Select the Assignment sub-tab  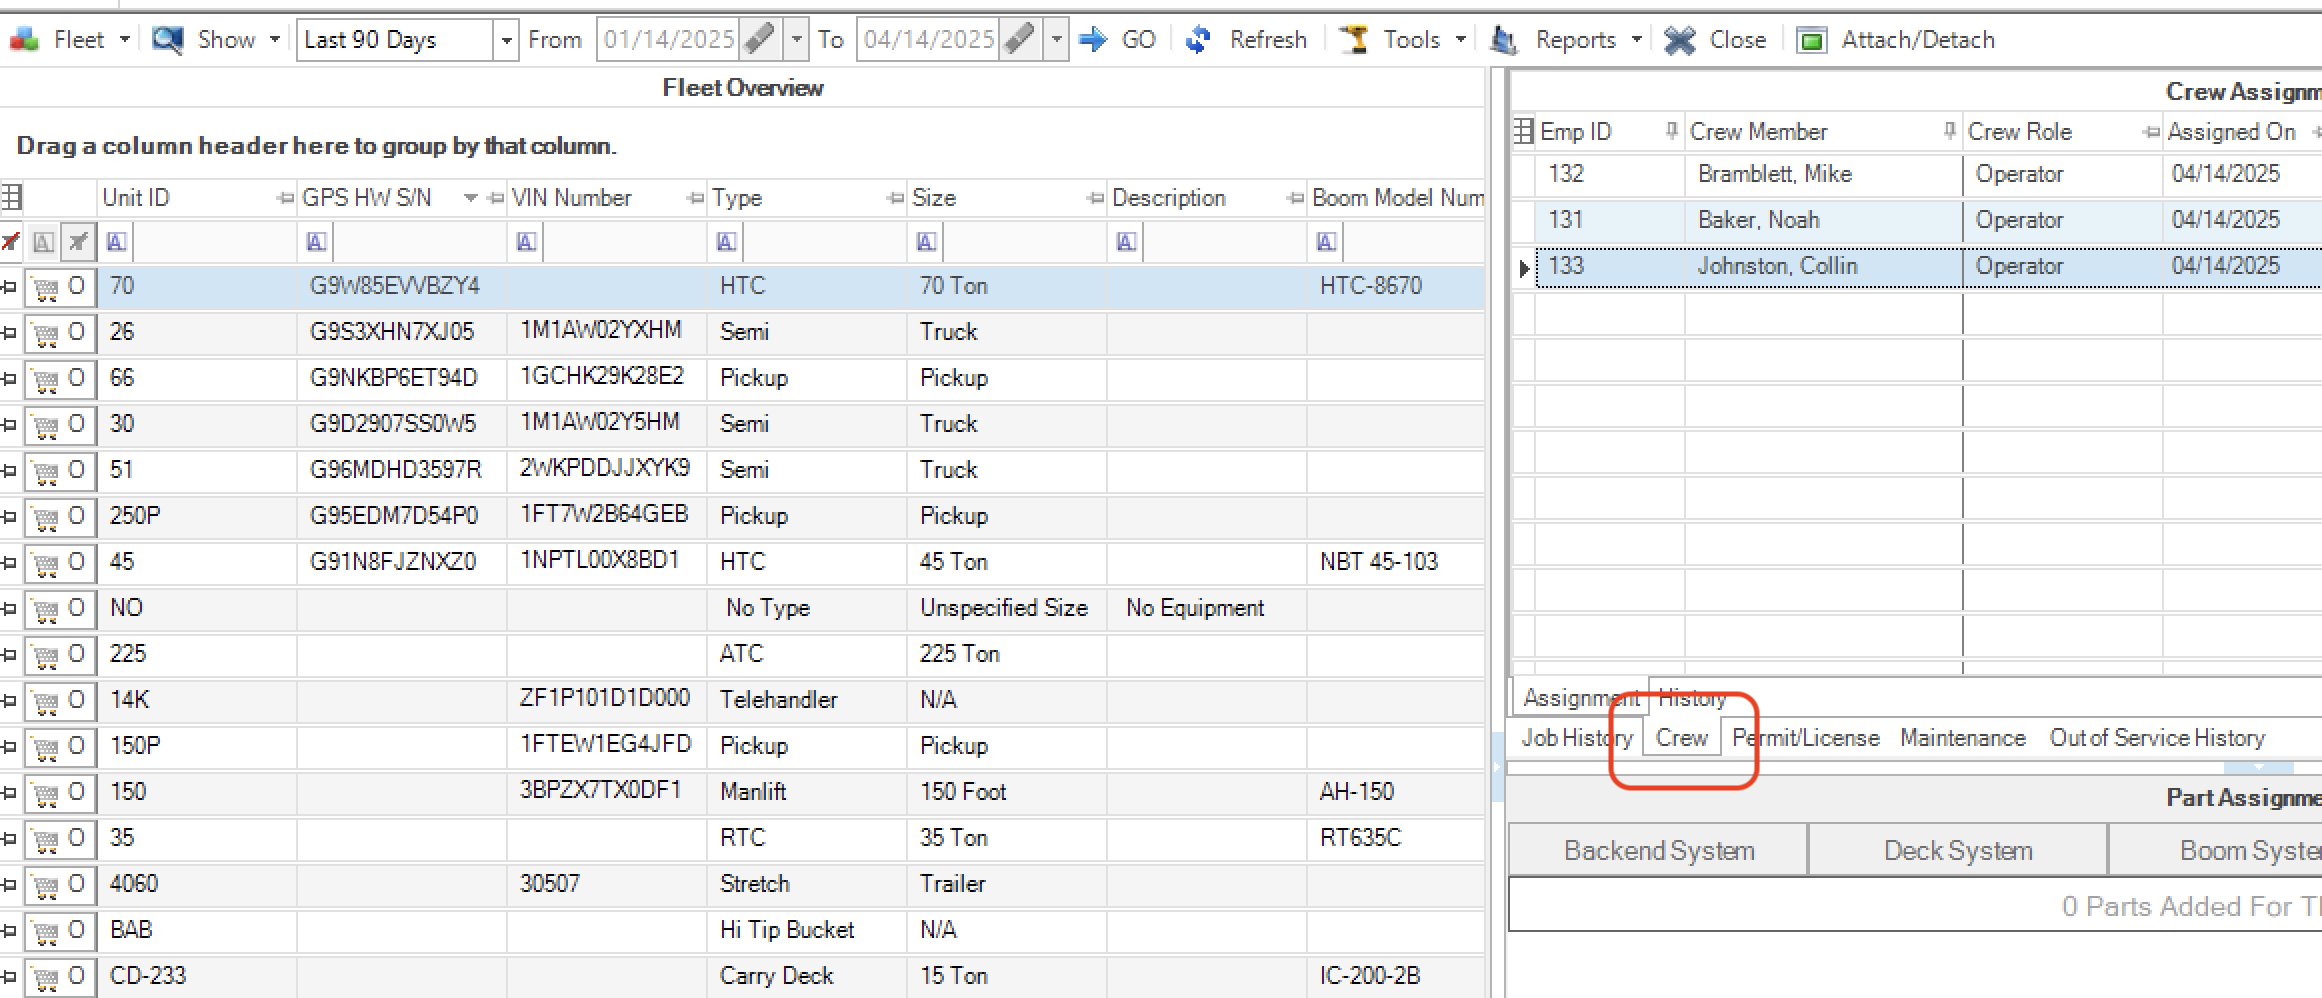[x=1581, y=697]
